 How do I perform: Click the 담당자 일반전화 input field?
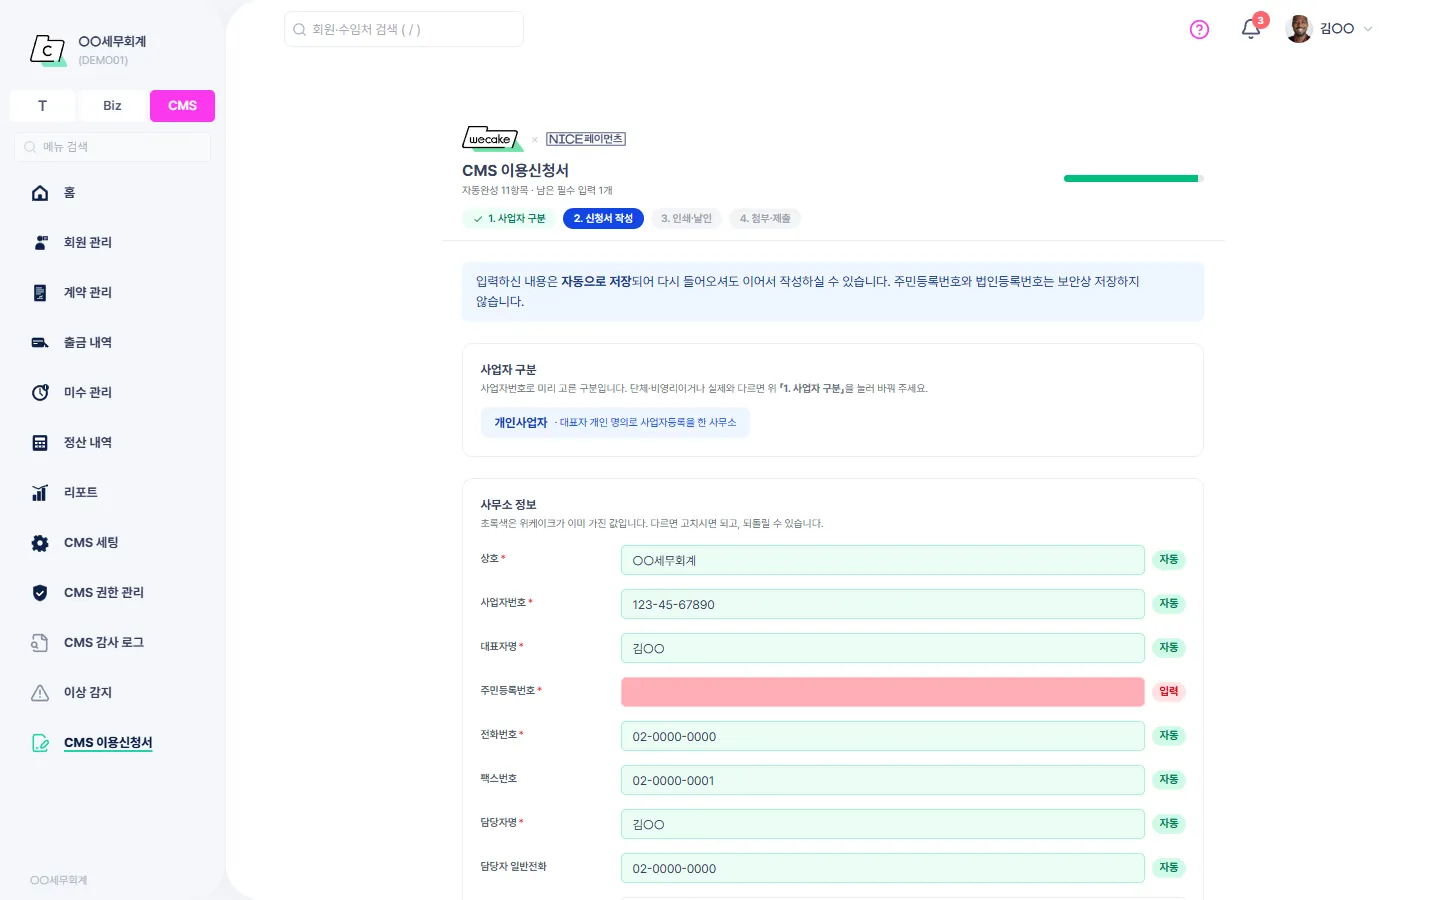(882, 868)
